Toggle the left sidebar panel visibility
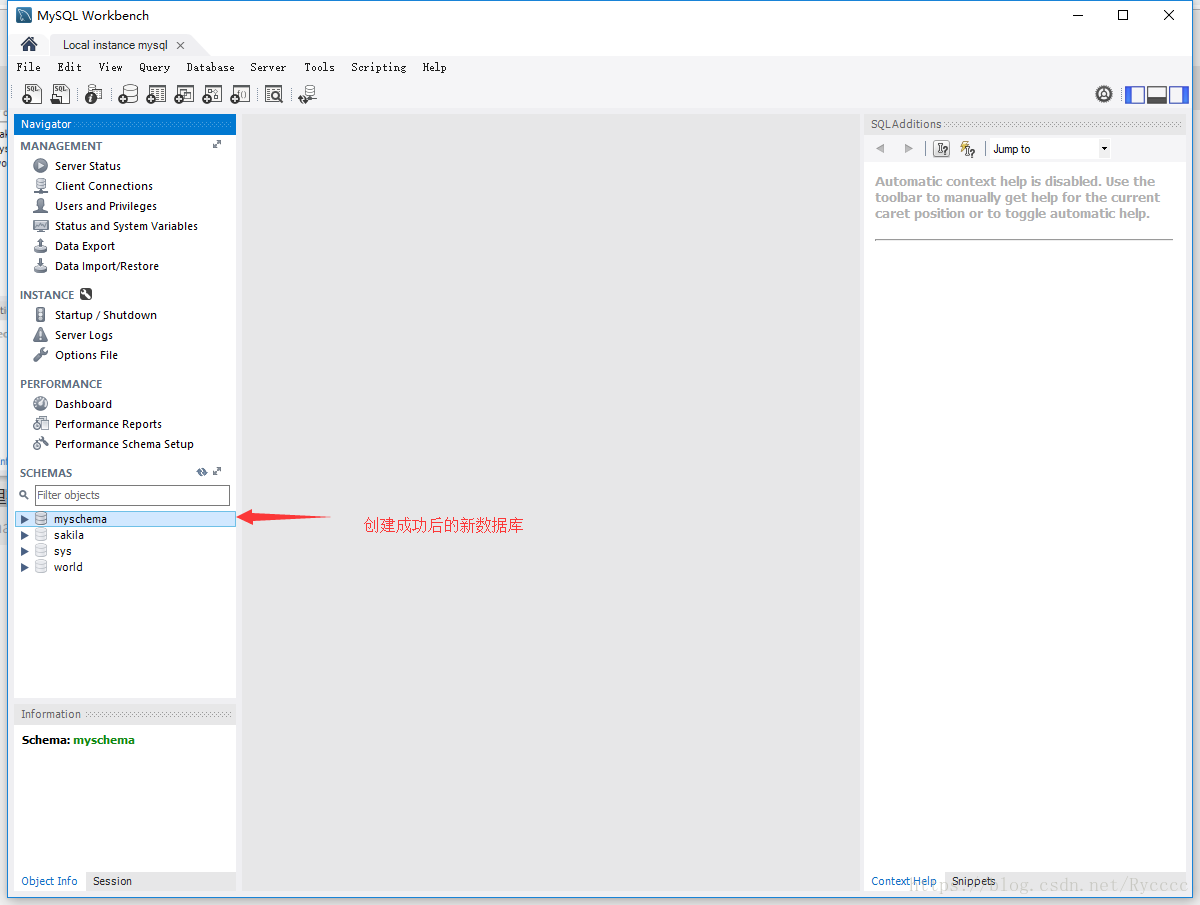 tap(1135, 95)
